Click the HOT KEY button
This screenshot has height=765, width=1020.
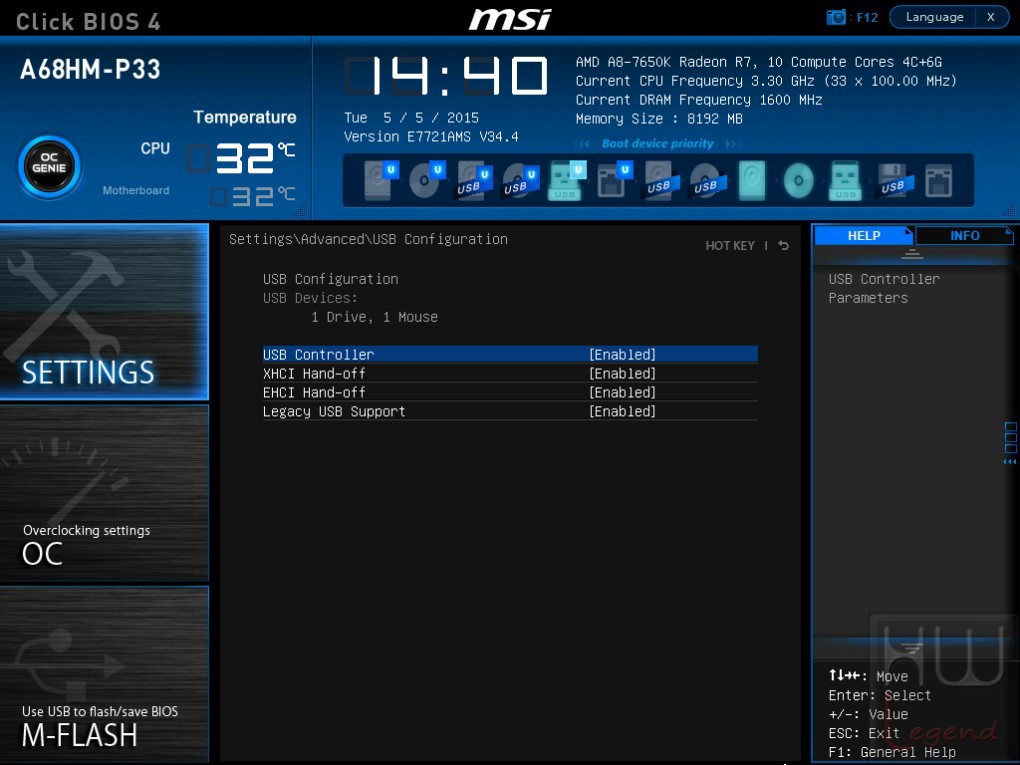click(x=730, y=245)
